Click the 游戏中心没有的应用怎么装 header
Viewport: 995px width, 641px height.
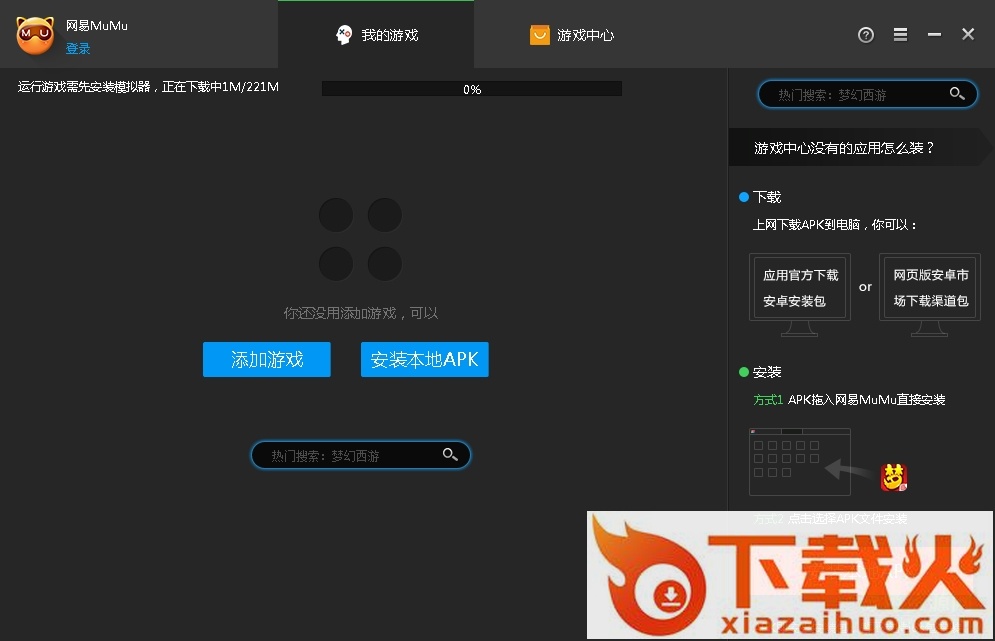[860, 148]
